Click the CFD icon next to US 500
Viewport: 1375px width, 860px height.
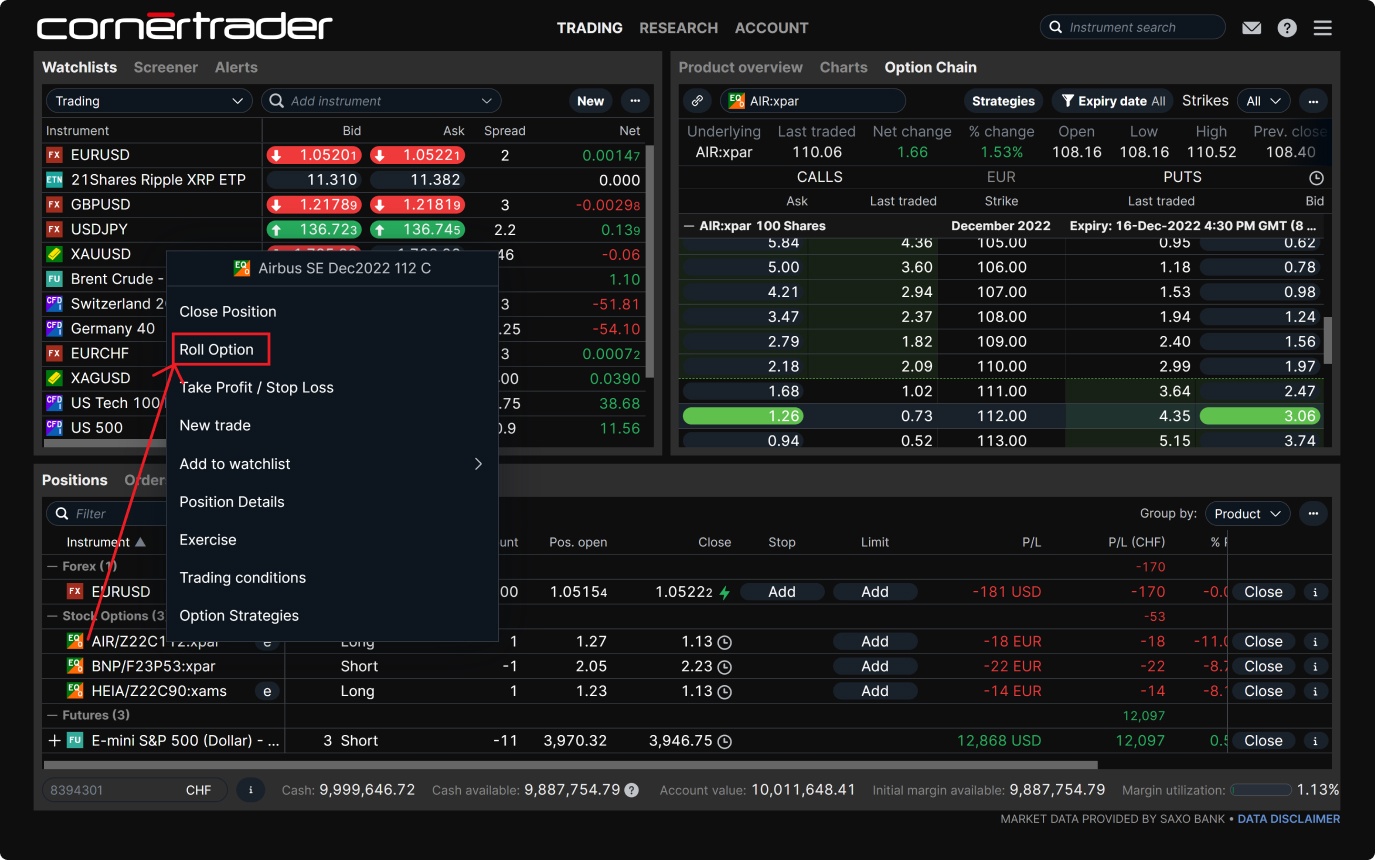55,427
